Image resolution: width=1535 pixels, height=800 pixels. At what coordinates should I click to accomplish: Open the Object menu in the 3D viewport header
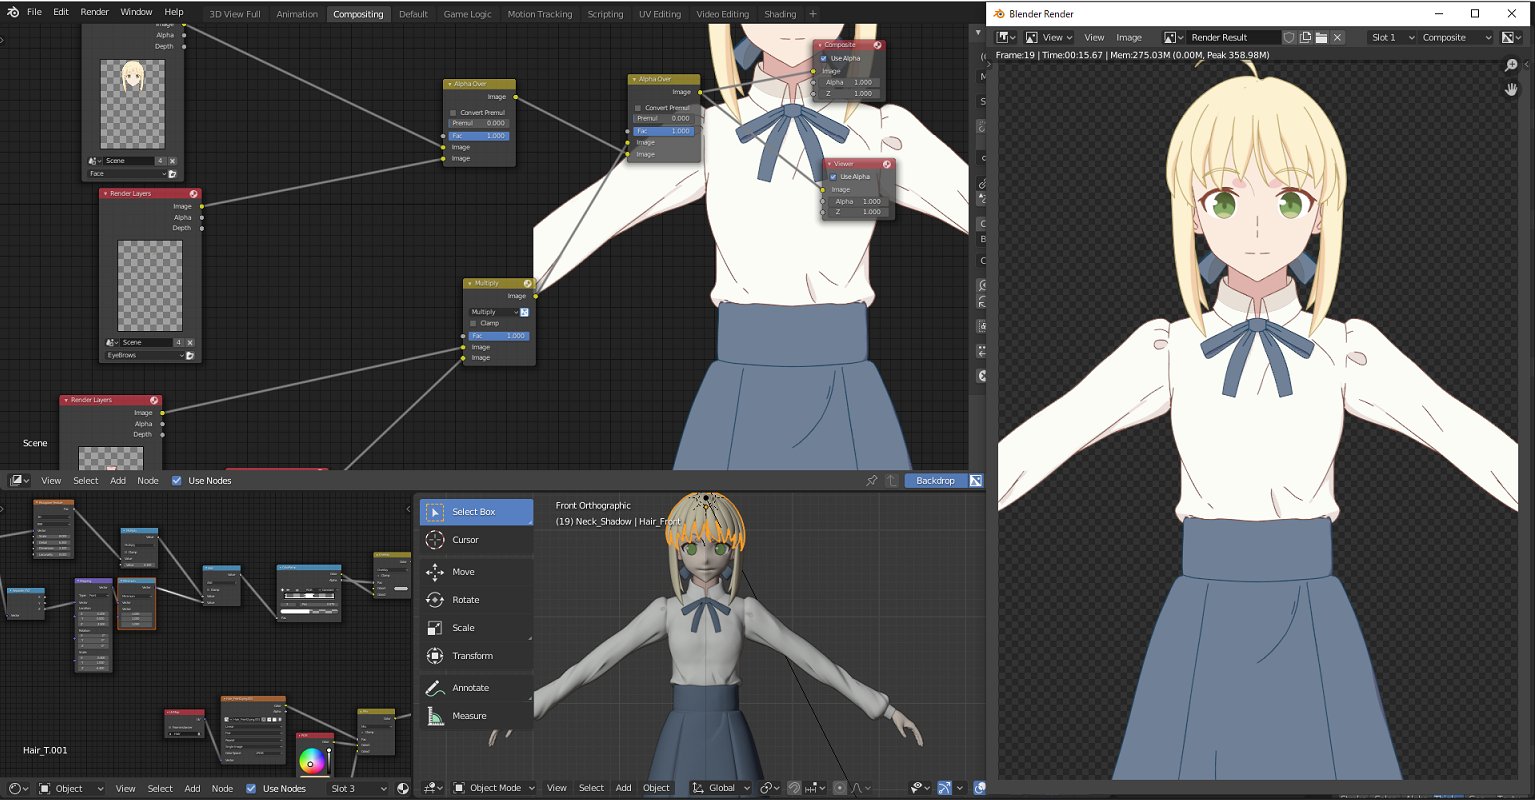click(656, 788)
